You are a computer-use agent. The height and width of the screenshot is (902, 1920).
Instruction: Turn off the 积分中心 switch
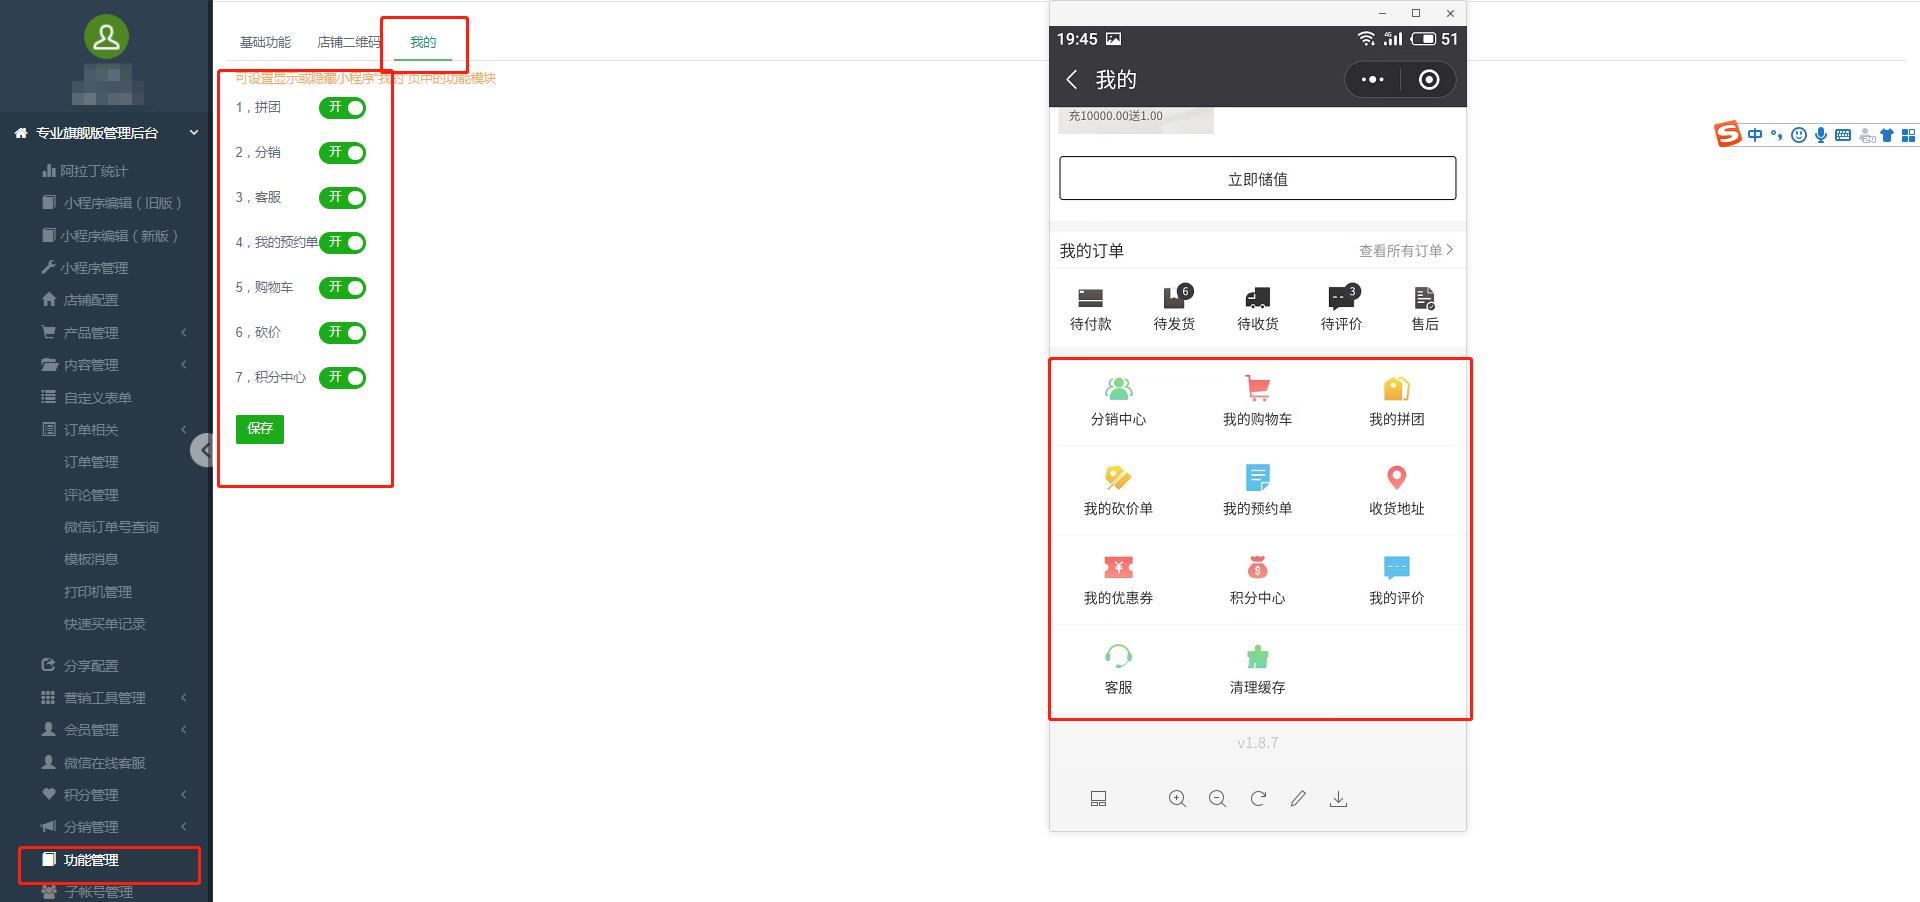tap(342, 378)
